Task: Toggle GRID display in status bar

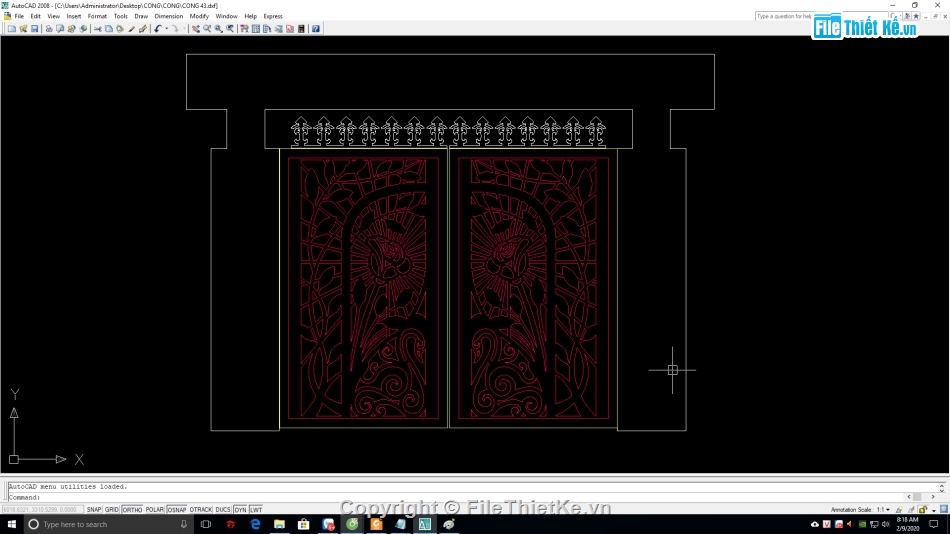Action: [x=111, y=510]
